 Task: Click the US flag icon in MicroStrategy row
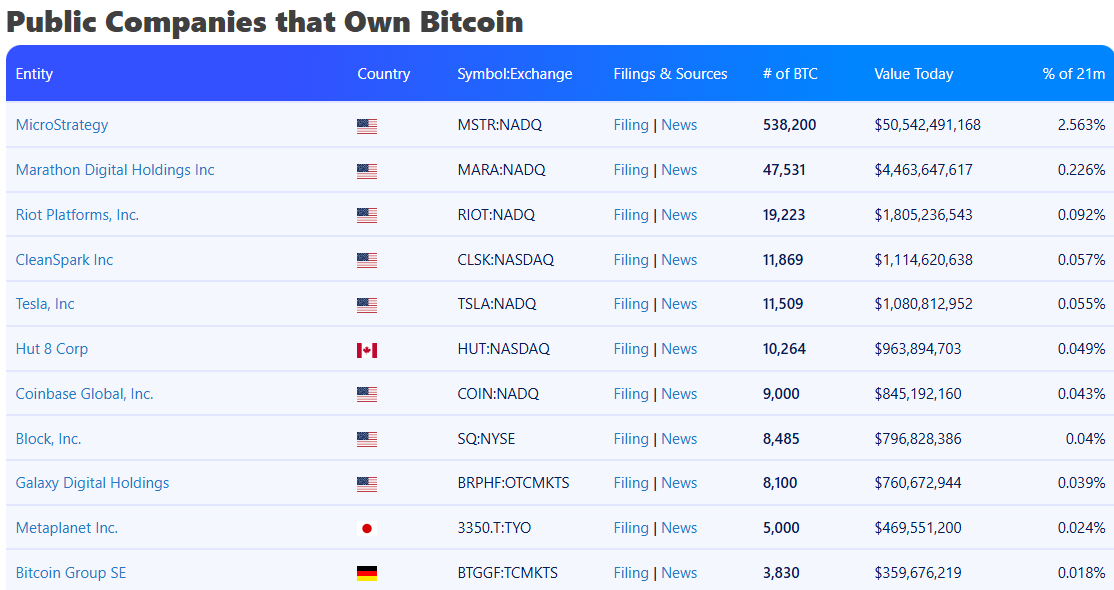coord(367,126)
